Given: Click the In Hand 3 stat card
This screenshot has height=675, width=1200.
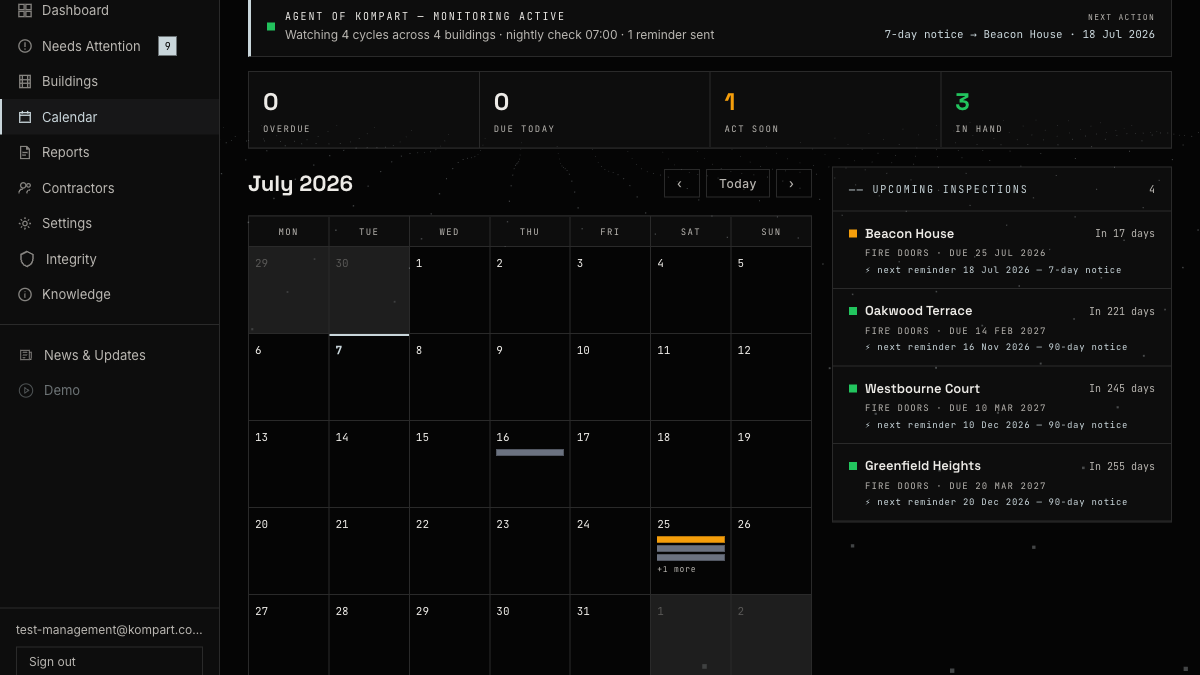Looking at the screenshot, I should click(1057, 110).
